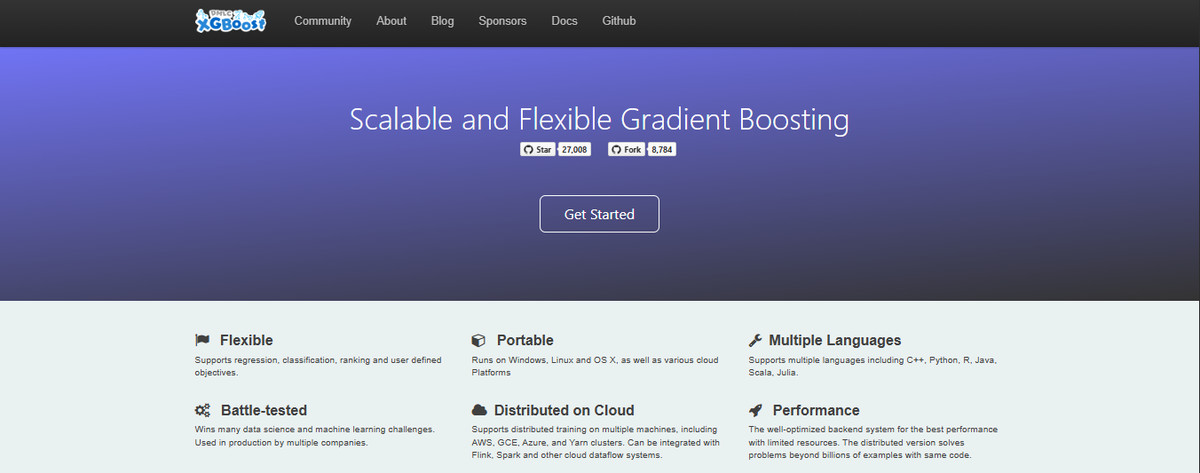
Task: Click the wrench icon beside Multiple Languages
Action: coord(755,340)
